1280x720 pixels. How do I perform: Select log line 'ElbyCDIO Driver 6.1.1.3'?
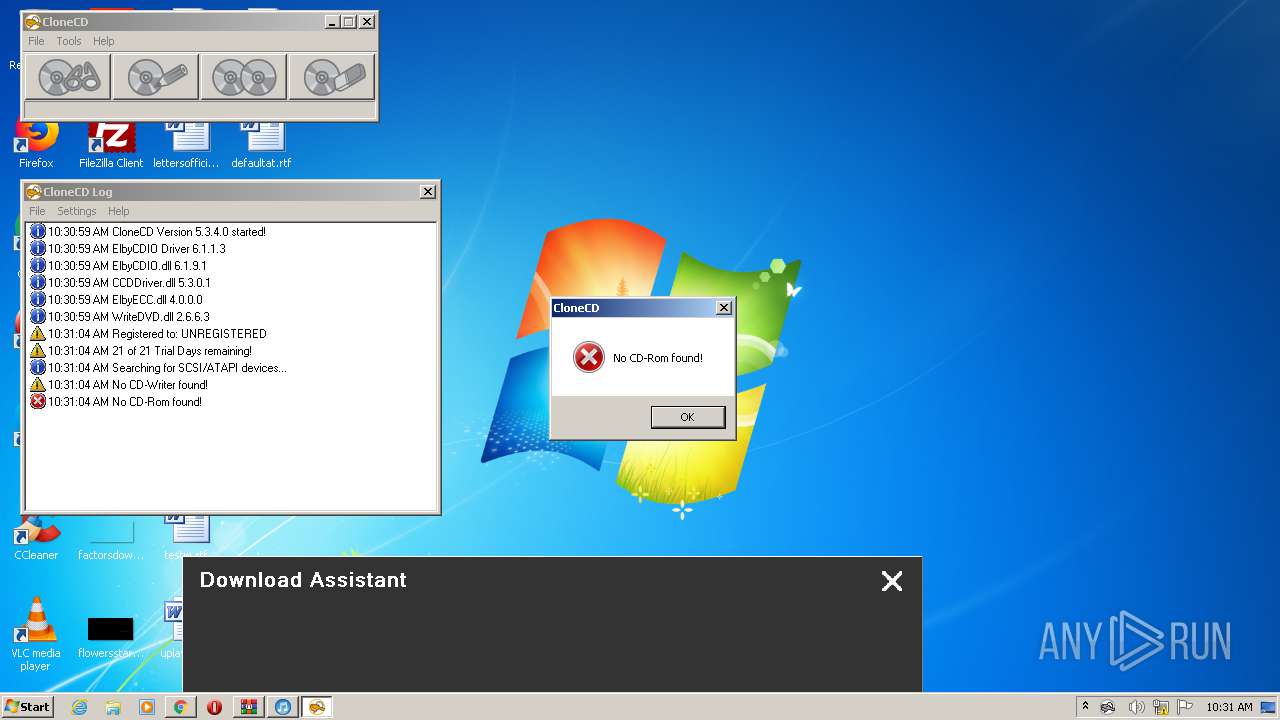pos(128,249)
